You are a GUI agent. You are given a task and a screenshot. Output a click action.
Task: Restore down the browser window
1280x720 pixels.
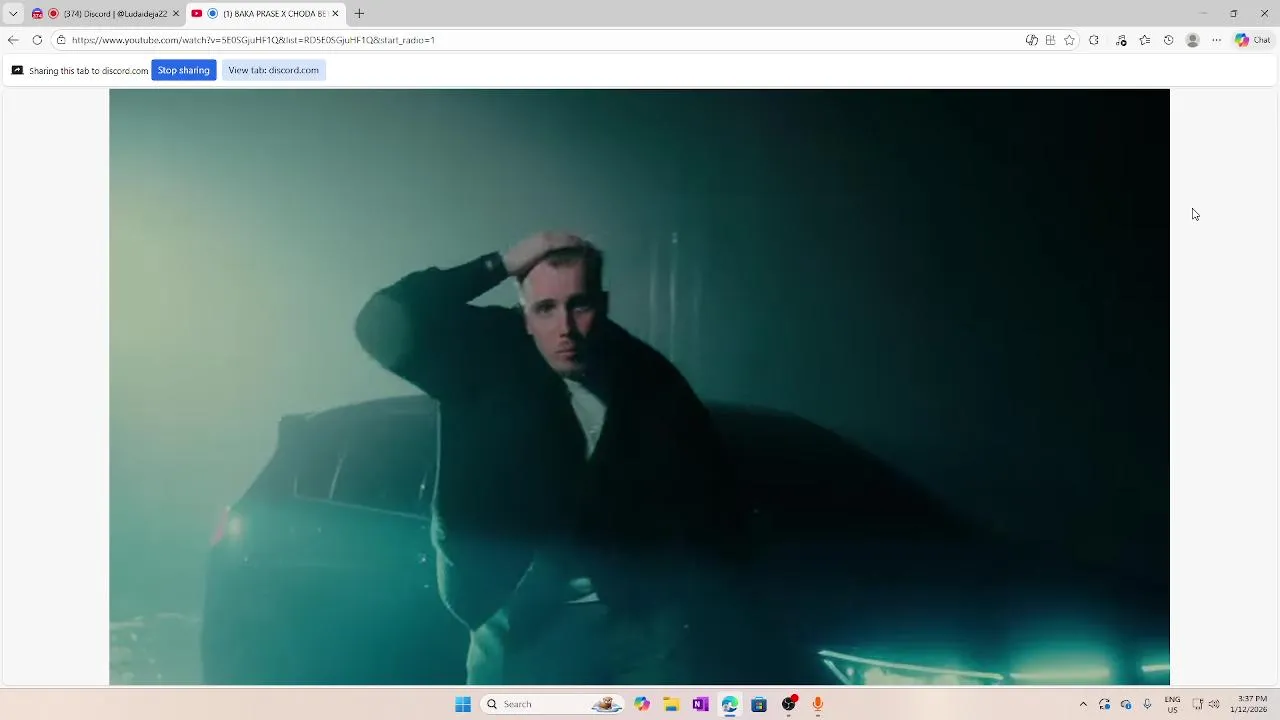pyautogui.click(x=1233, y=13)
